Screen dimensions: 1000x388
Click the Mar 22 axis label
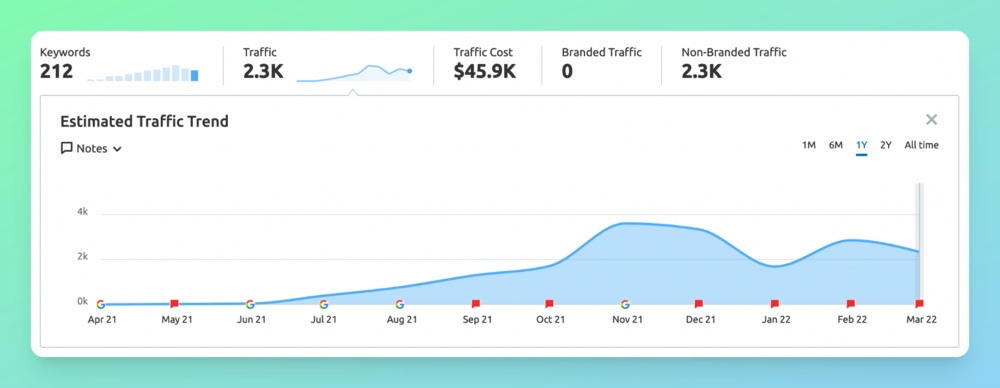coord(922,320)
